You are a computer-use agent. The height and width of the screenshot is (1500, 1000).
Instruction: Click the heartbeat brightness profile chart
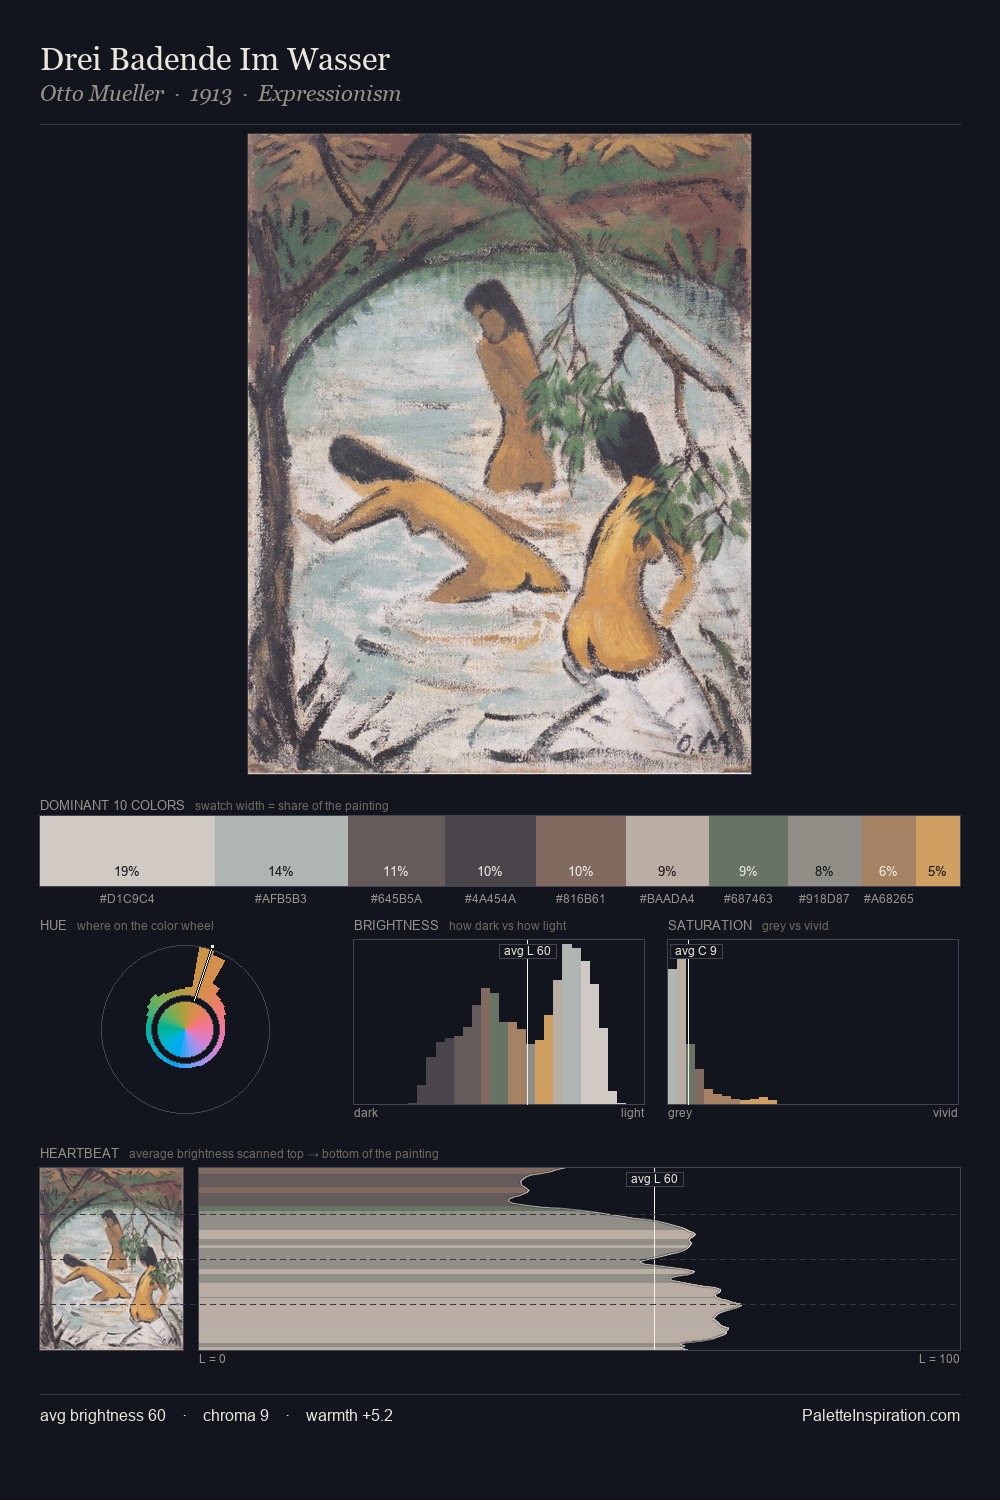[x=579, y=1259]
